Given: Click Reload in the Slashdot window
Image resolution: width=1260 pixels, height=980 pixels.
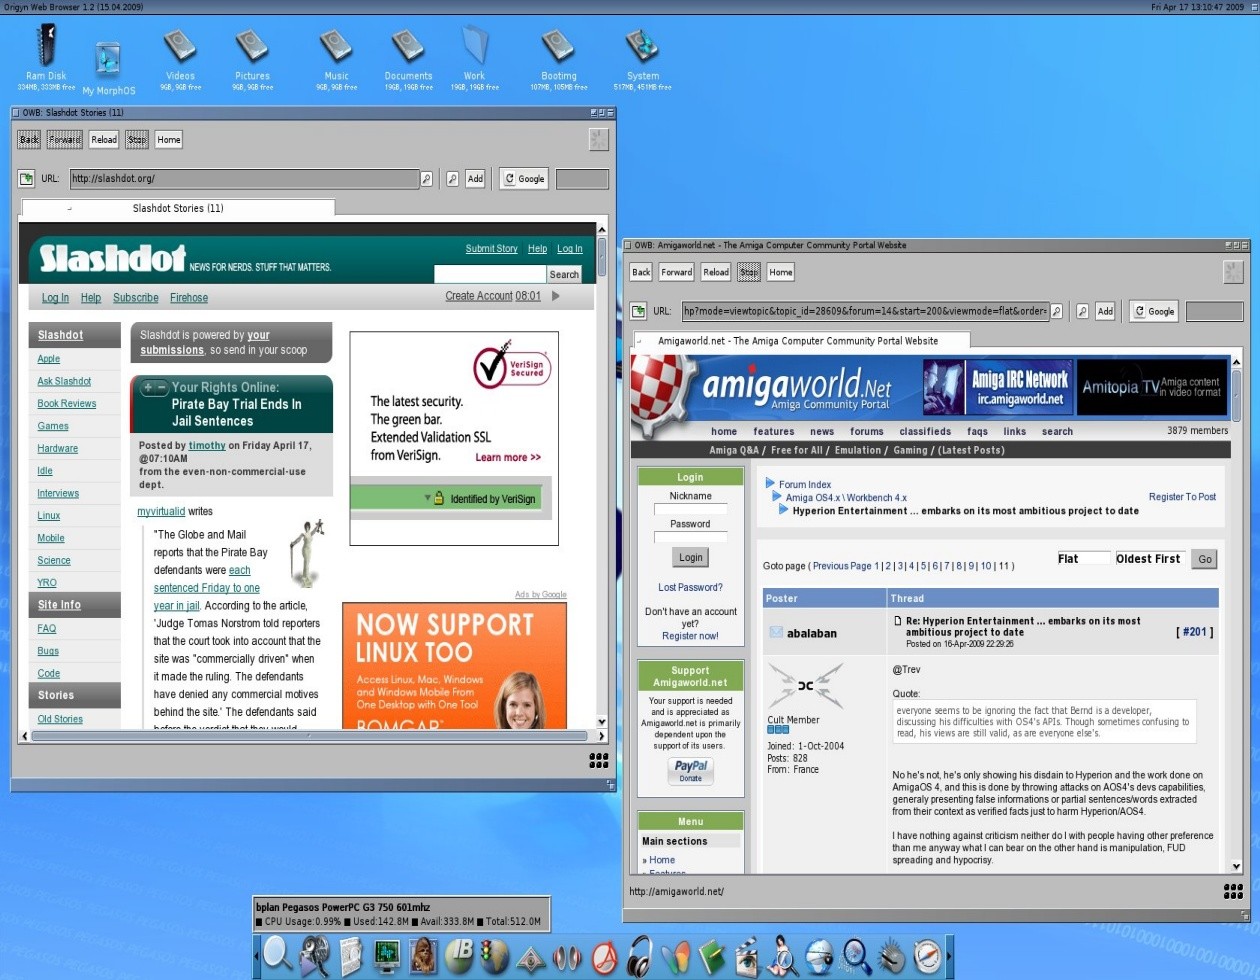Looking at the screenshot, I should pyautogui.click(x=104, y=140).
